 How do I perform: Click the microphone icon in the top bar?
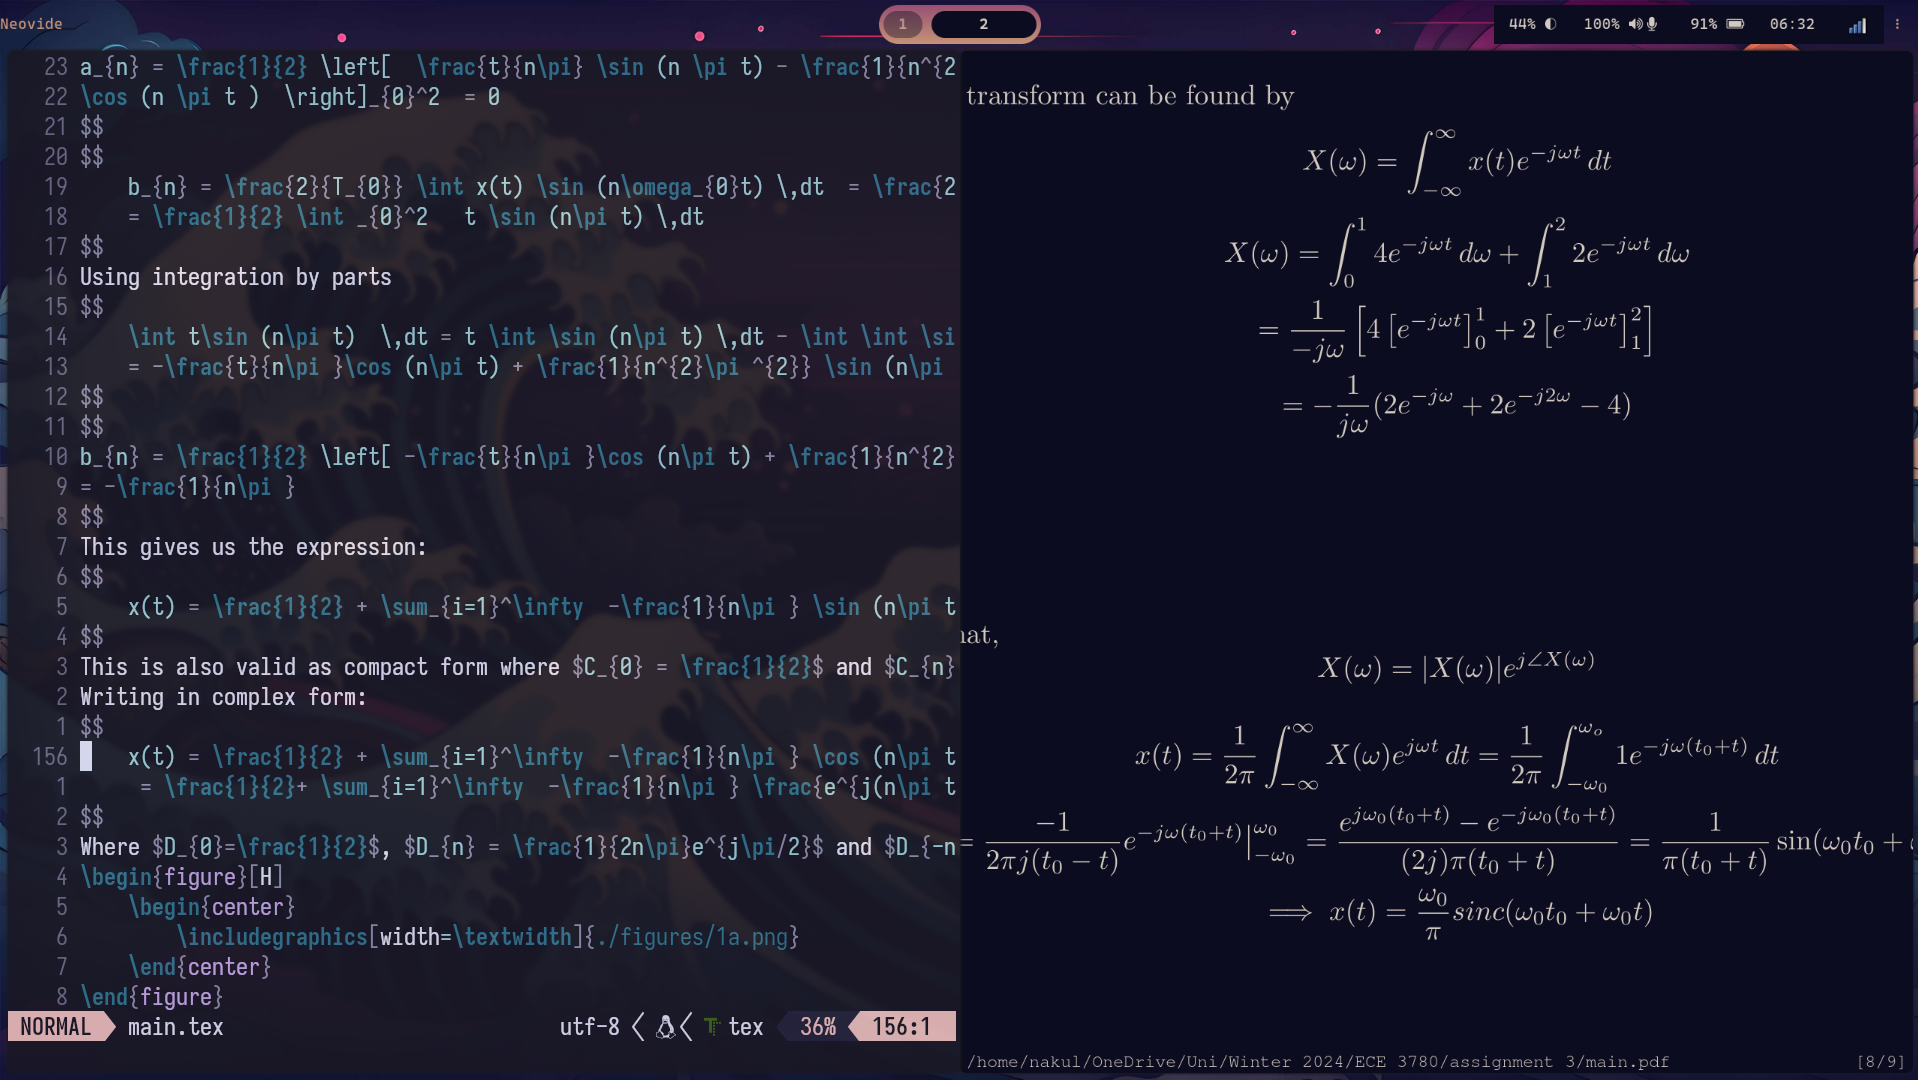[x=1652, y=24]
